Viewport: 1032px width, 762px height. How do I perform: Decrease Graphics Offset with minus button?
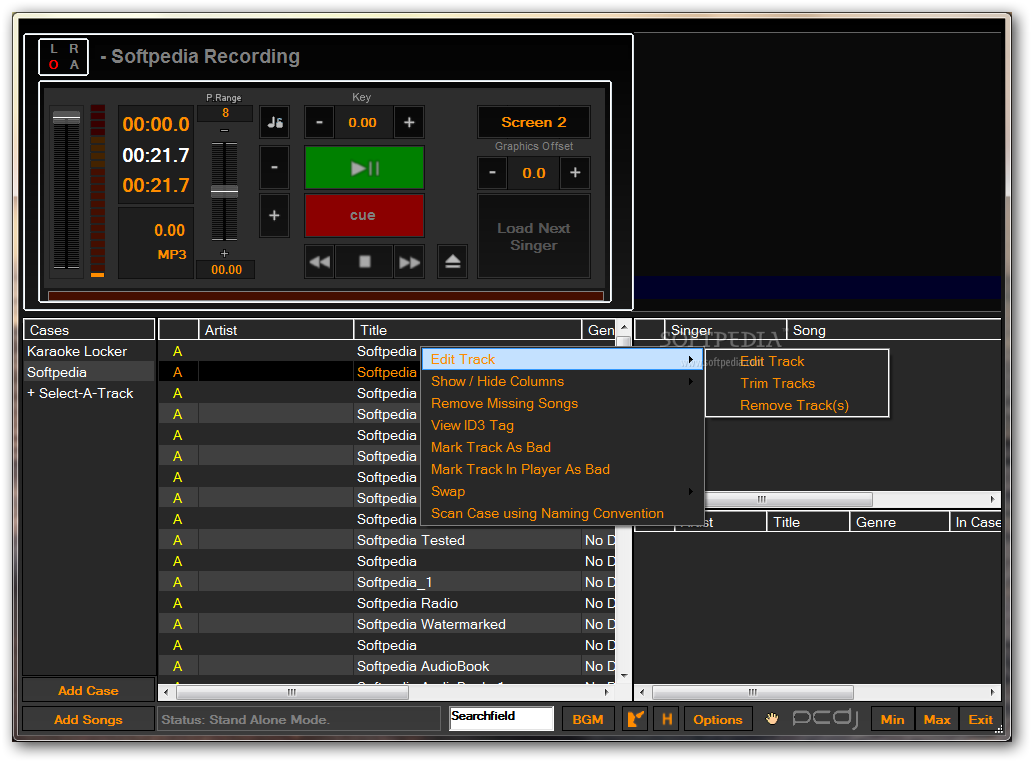point(492,172)
